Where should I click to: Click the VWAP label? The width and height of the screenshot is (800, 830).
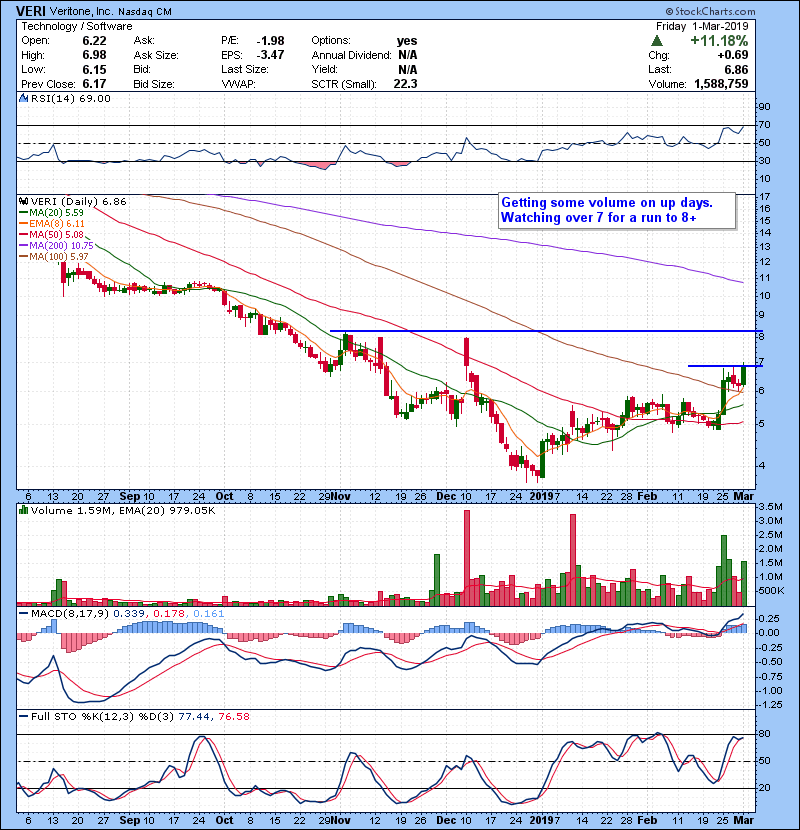238,84
